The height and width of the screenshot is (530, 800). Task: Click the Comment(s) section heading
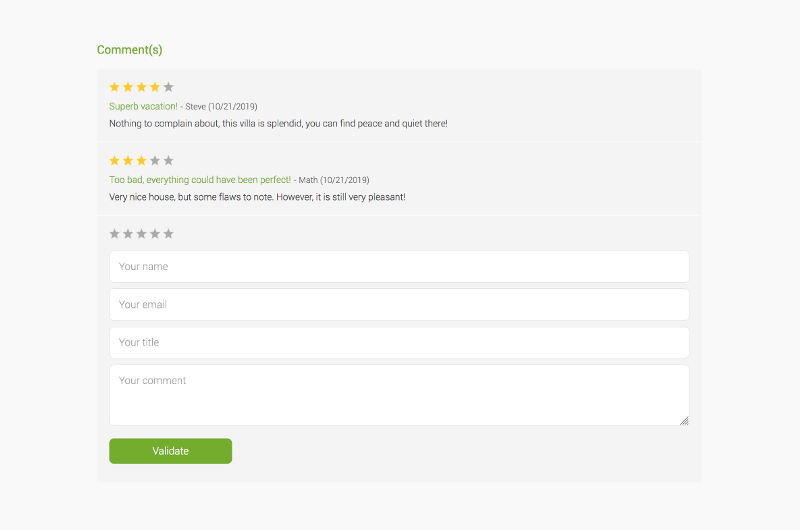[x=129, y=50]
